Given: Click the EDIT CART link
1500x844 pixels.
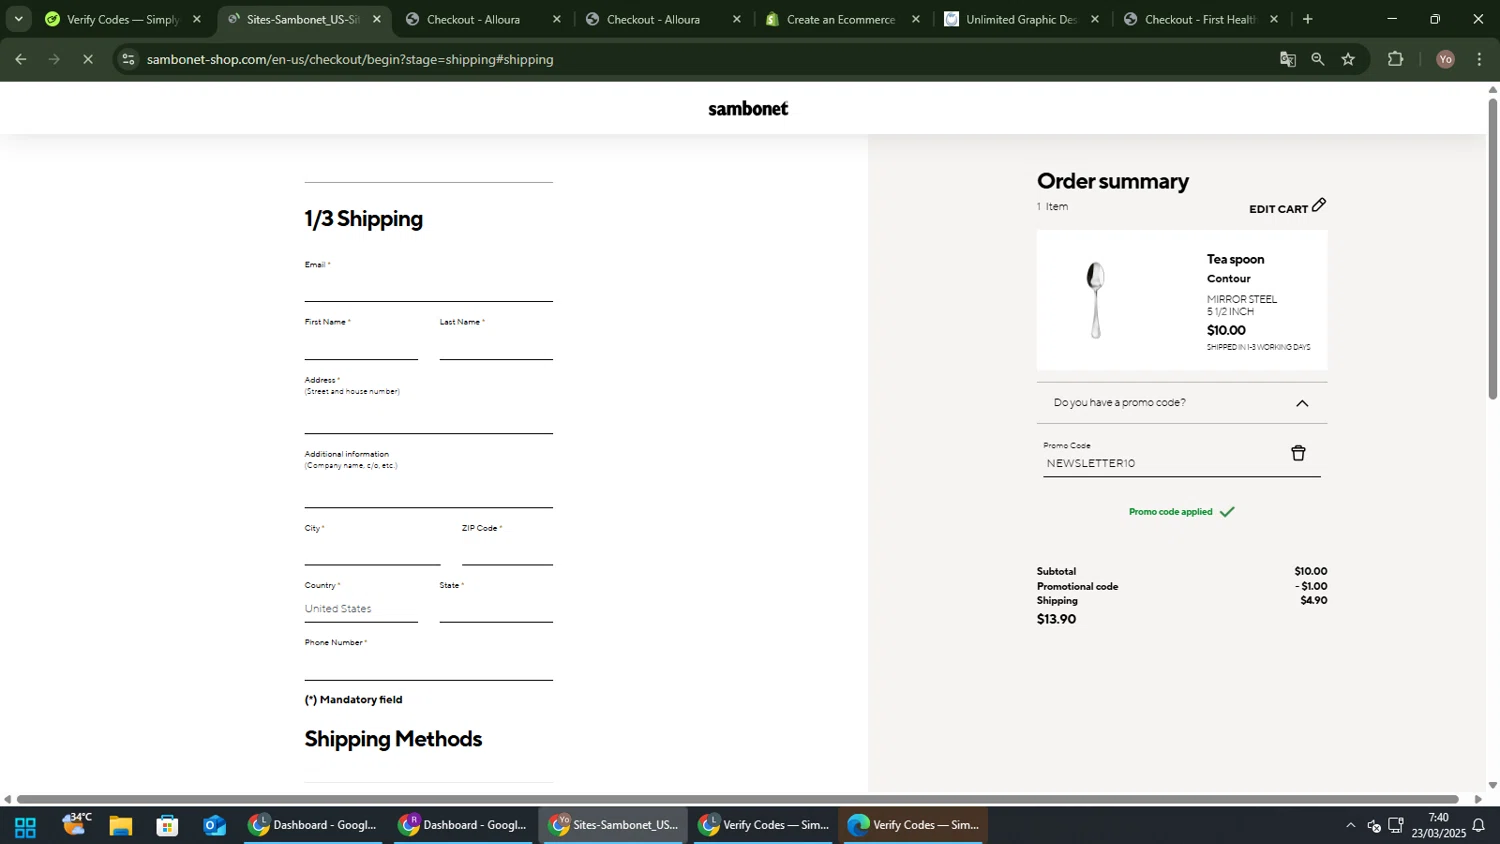Looking at the screenshot, I should 1278,209.
